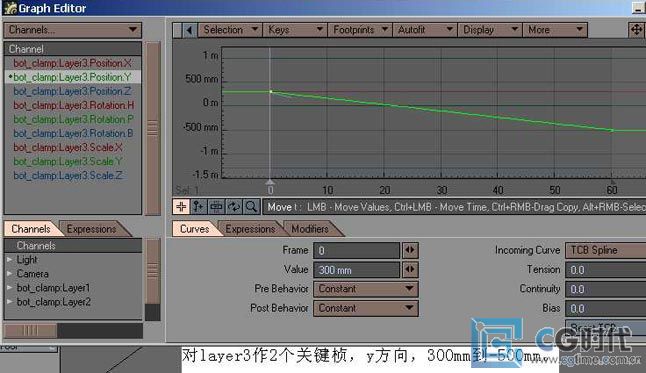The width and height of the screenshot is (646, 373).
Task: Select bot_clamp:Layer3.Rotation.H channel
Action: click(73, 105)
